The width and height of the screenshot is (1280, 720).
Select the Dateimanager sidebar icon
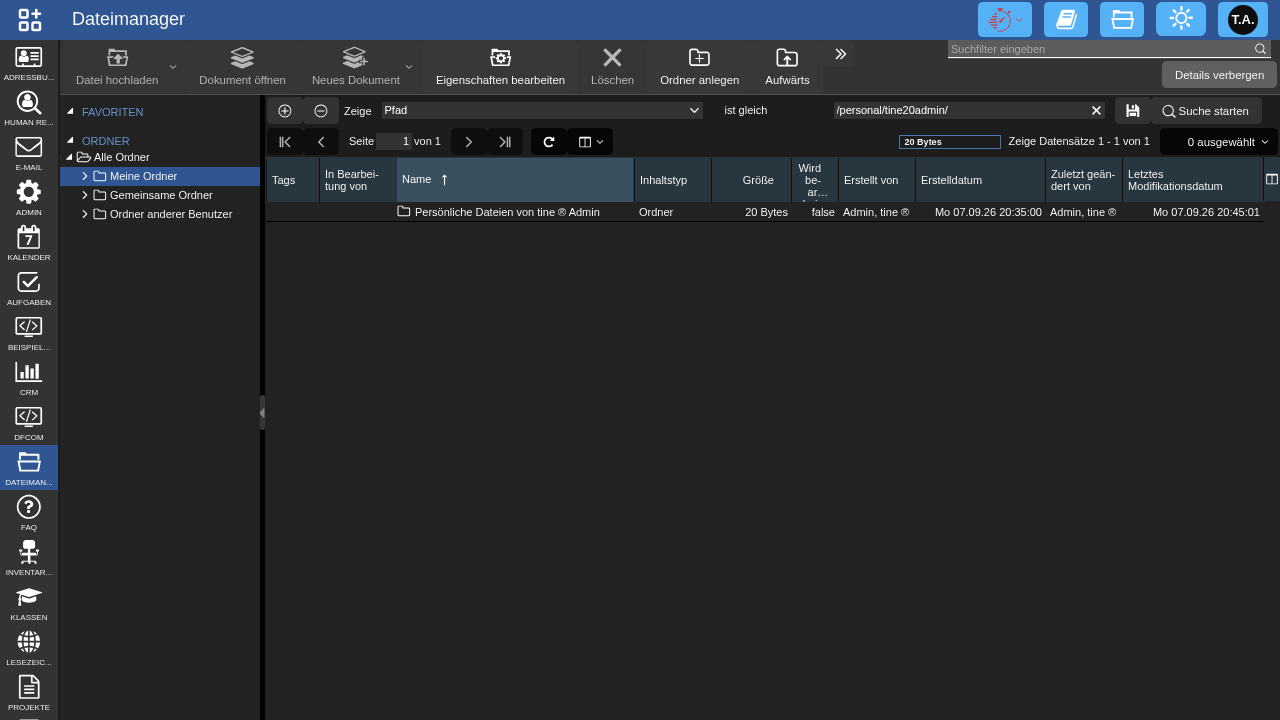(x=29, y=468)
